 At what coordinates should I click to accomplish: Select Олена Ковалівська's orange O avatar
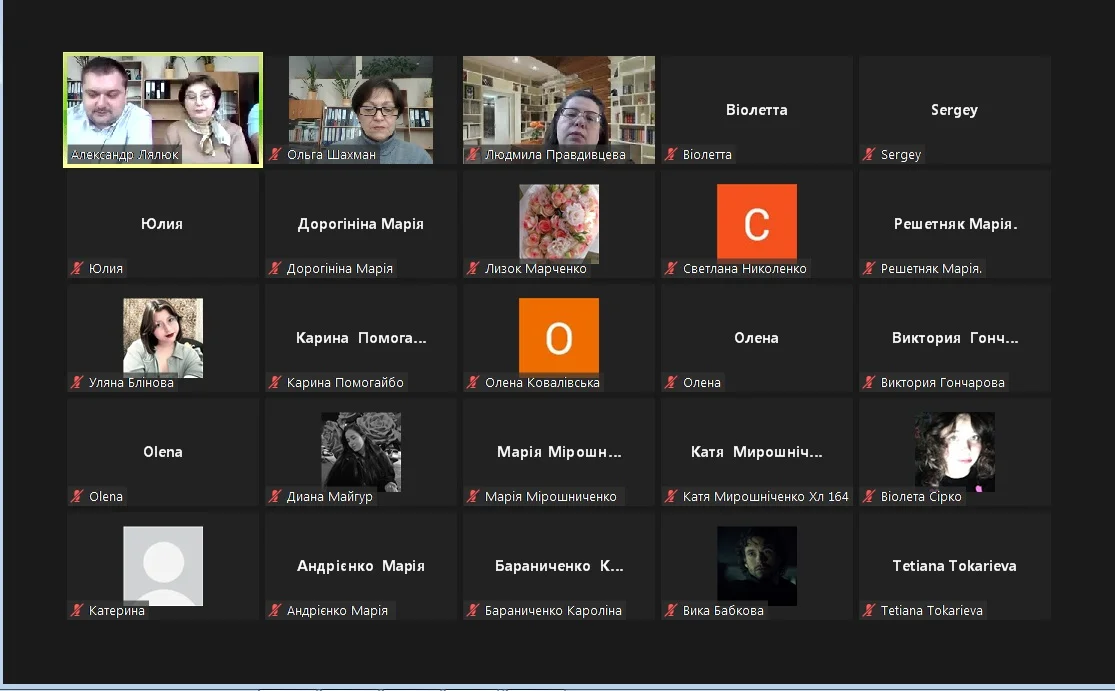pos(559,336)
